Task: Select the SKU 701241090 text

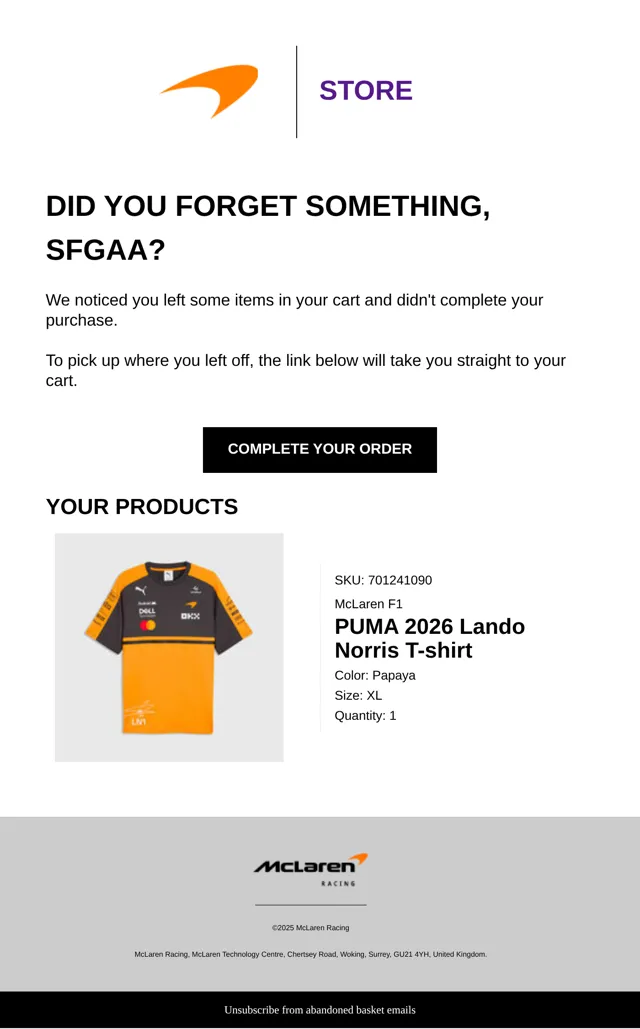Action: (383, 580)
